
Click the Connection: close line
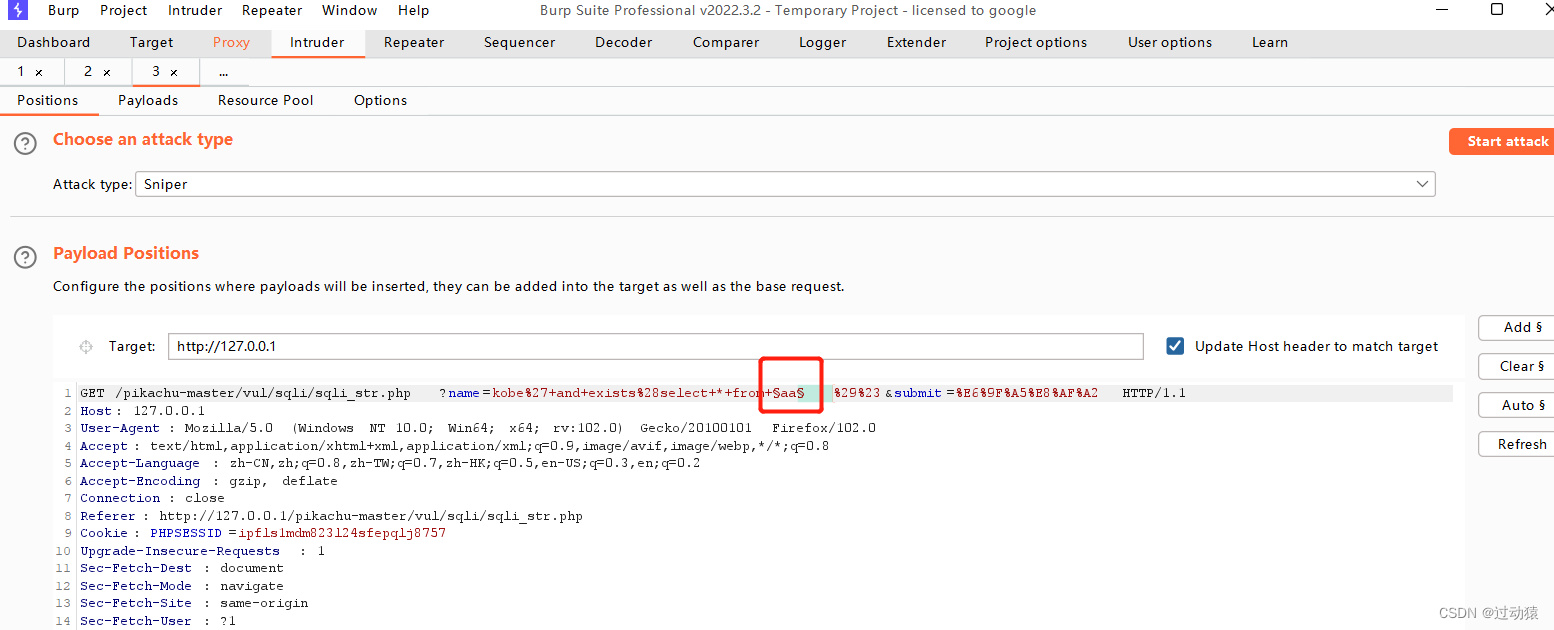coord(152,498)
